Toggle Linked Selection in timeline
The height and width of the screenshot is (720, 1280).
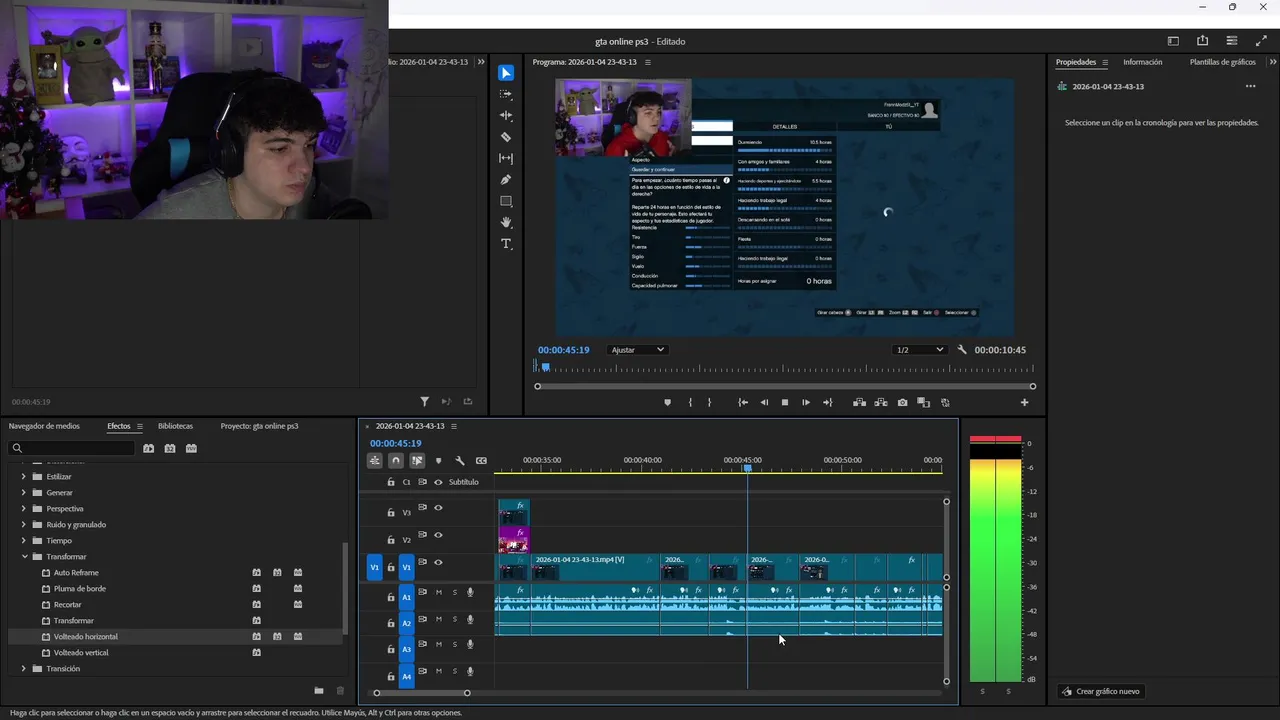417,461
